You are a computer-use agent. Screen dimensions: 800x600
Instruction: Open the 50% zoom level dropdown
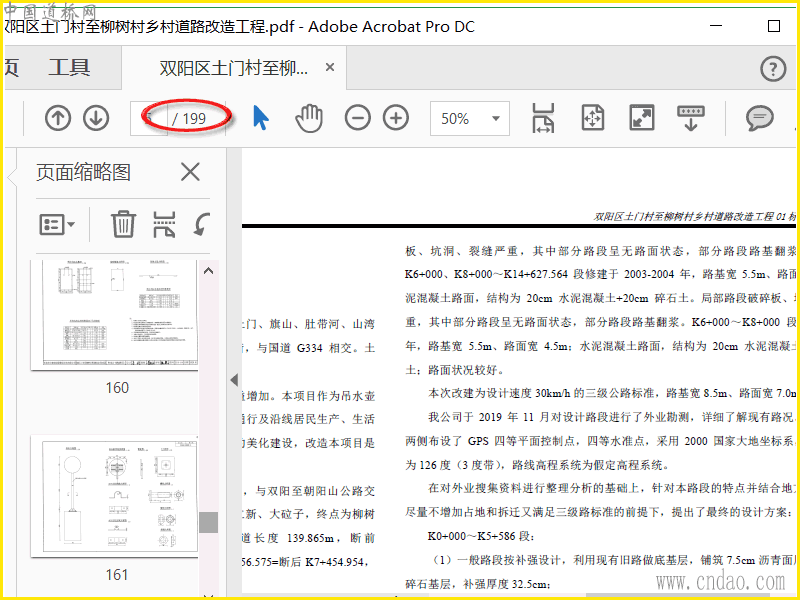click(x=469, y=118)
